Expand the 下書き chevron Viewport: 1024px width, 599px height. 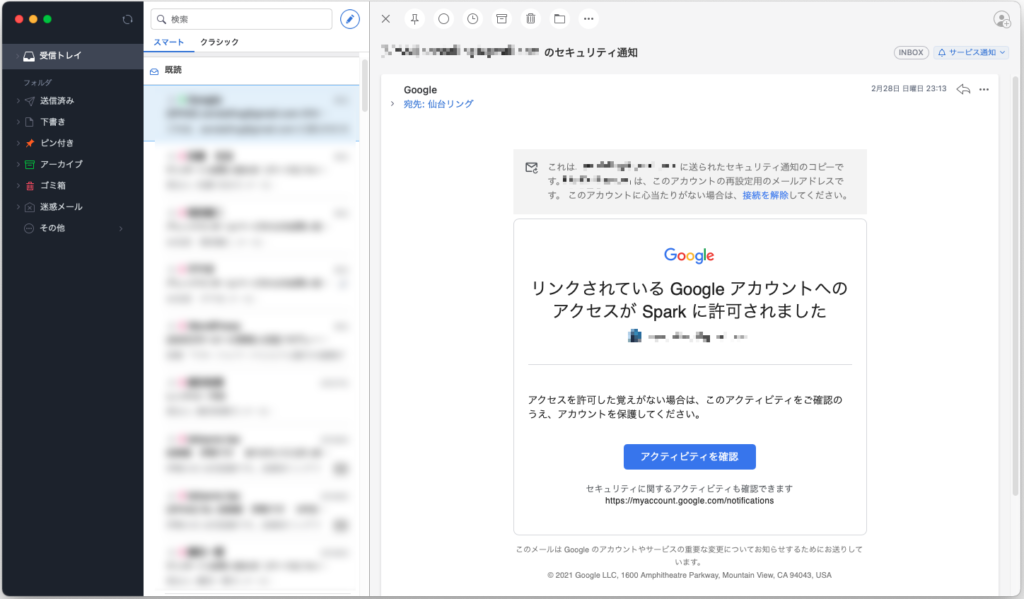click(18, 122)
